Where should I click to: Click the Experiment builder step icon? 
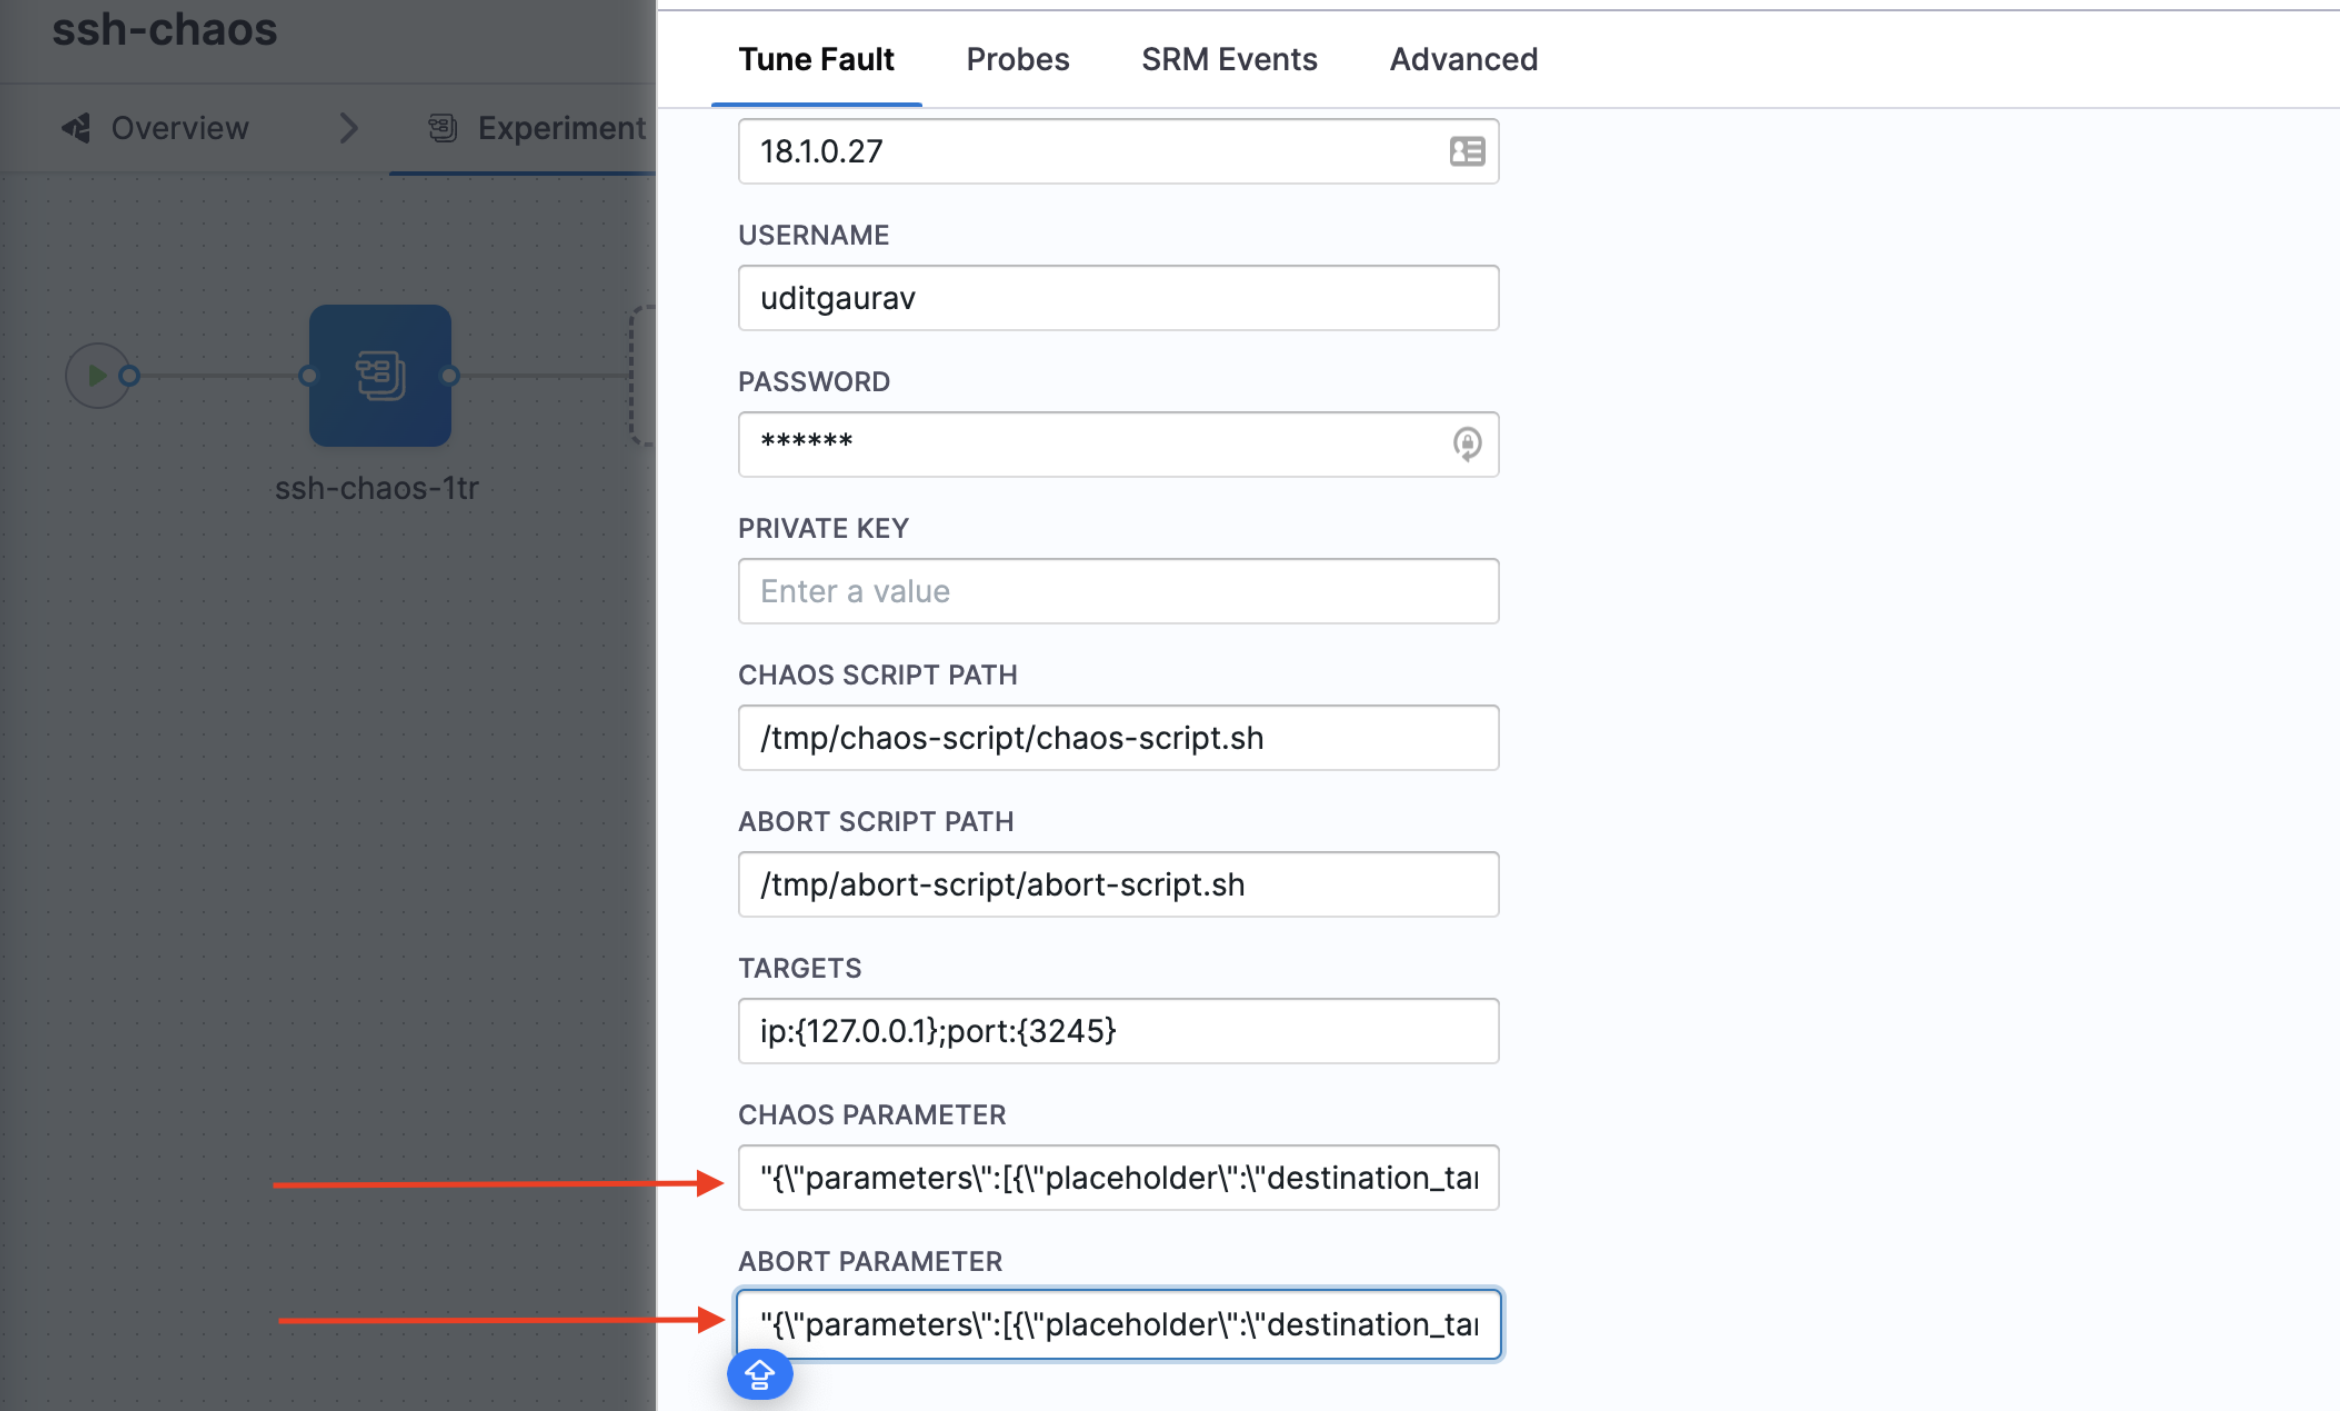click(x=442, y=128)
